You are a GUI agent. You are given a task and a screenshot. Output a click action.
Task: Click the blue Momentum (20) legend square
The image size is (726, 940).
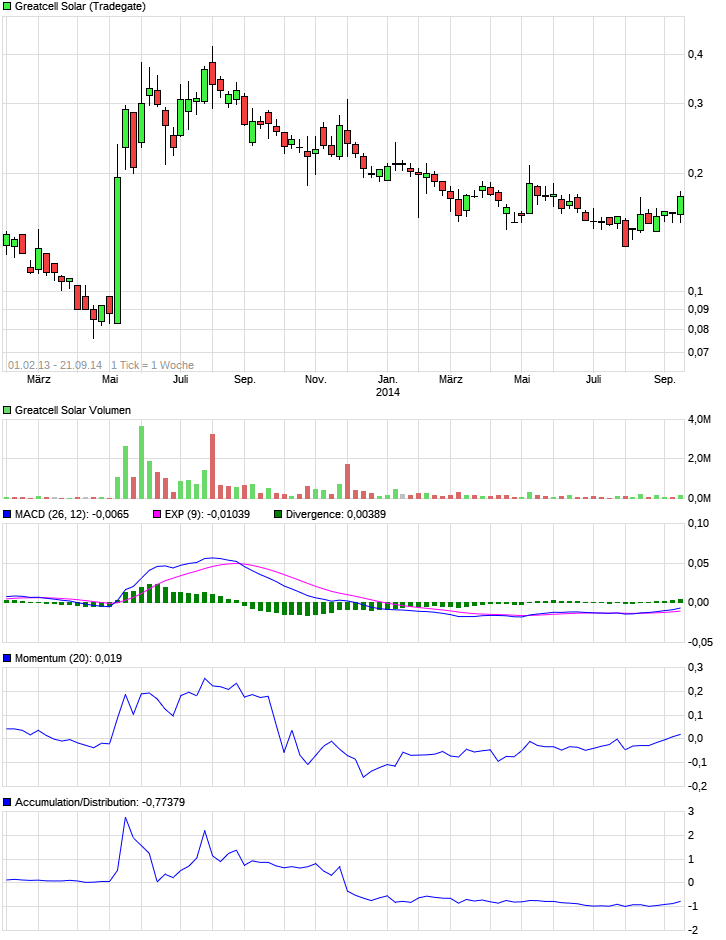7,658
